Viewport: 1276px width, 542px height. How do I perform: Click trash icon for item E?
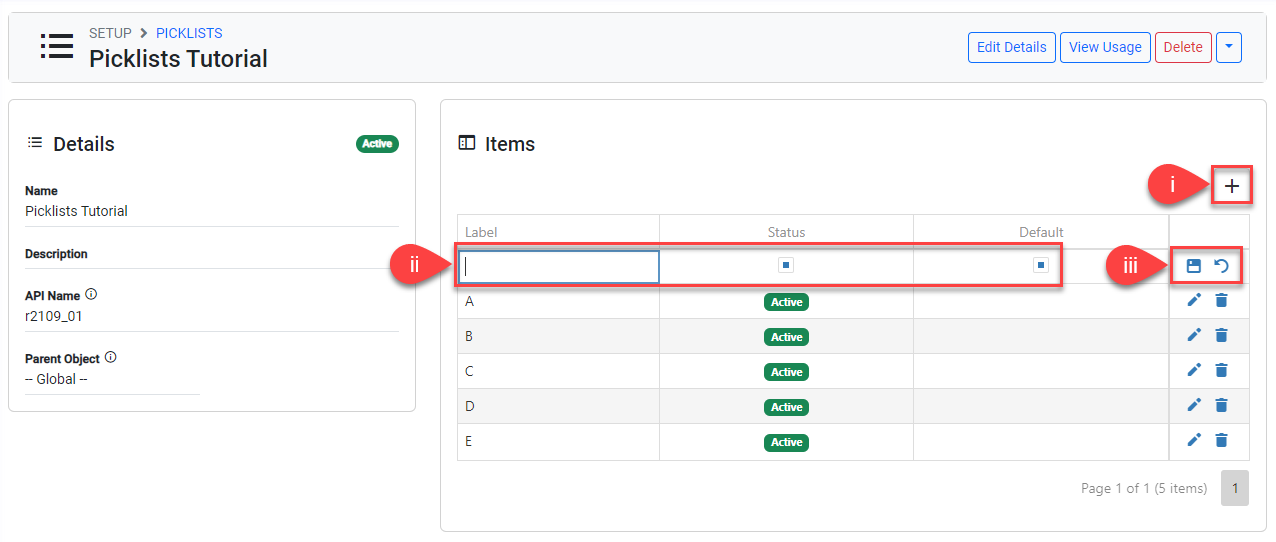1221,440
